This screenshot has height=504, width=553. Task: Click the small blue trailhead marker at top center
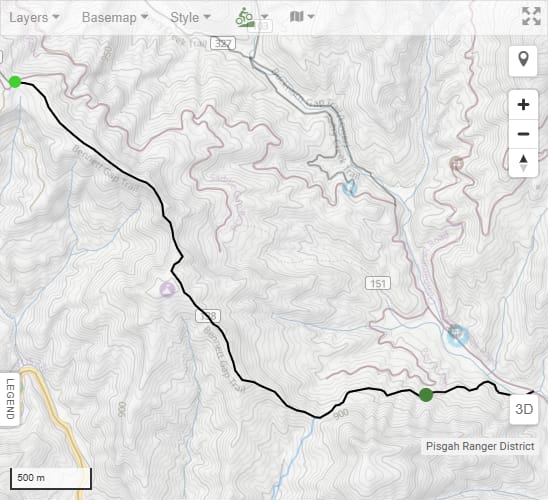[350, 187]
